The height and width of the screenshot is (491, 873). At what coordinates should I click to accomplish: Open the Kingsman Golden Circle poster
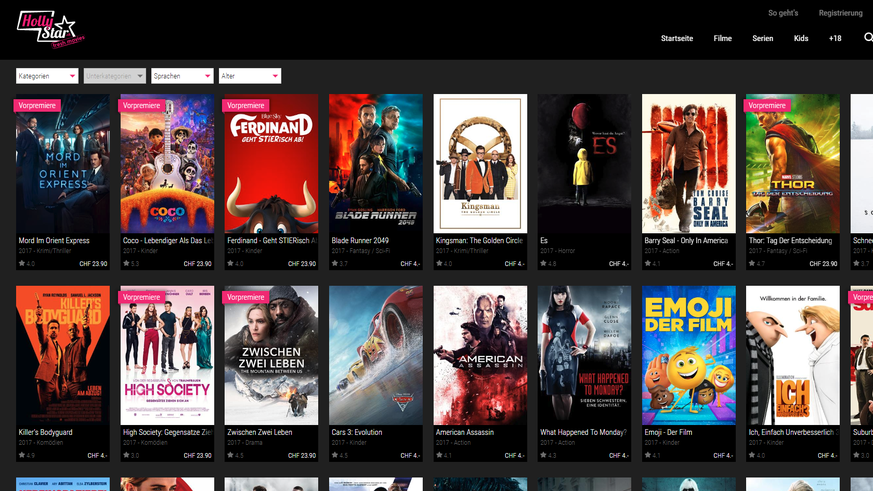480,163
